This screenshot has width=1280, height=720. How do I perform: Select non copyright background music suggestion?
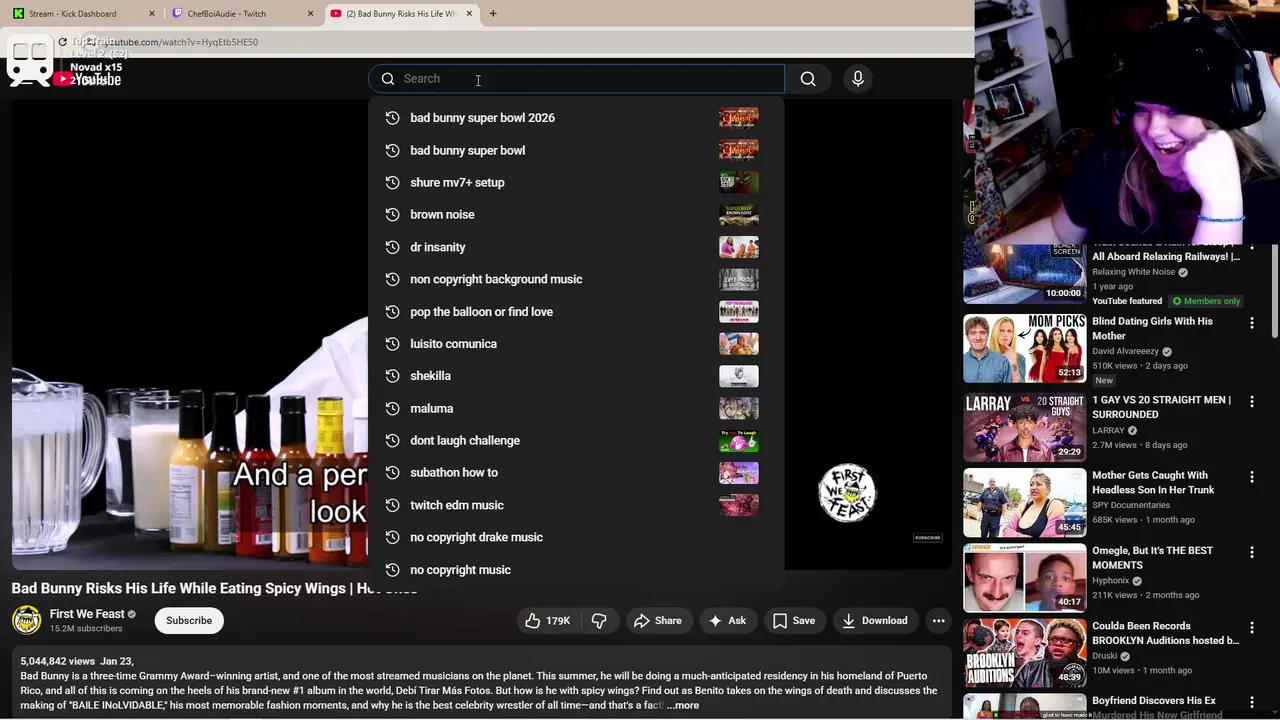pos(577,279)
